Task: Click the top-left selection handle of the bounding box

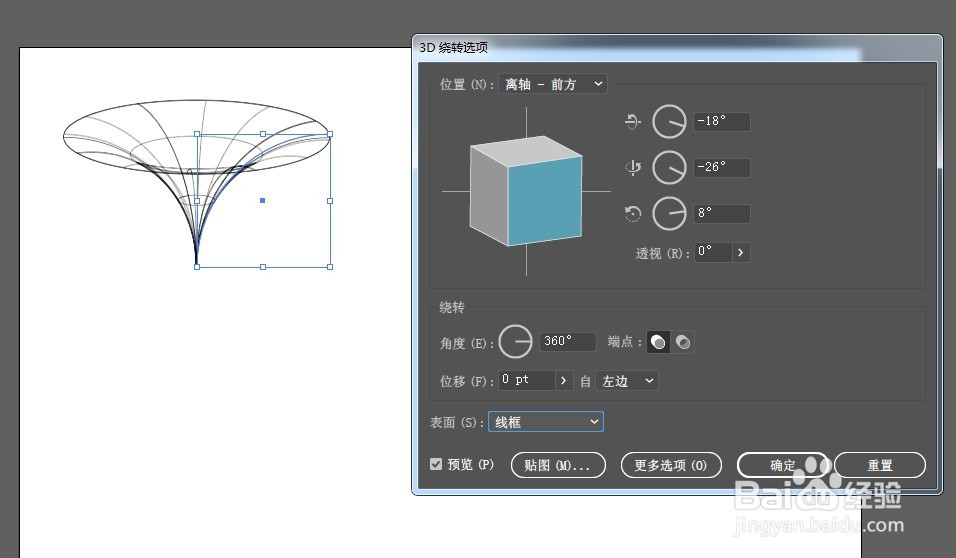Action: (197, 134)
